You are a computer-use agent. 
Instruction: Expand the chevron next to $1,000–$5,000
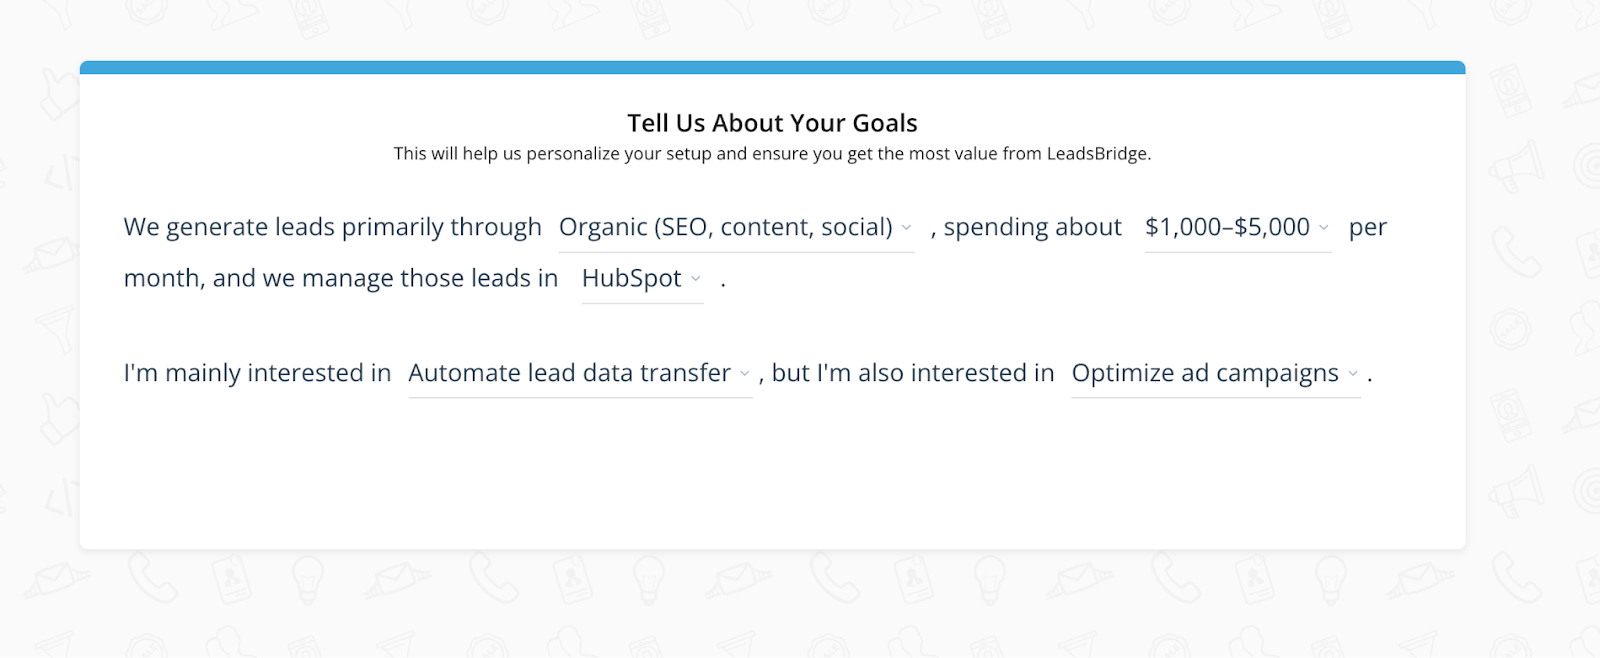1323,229
